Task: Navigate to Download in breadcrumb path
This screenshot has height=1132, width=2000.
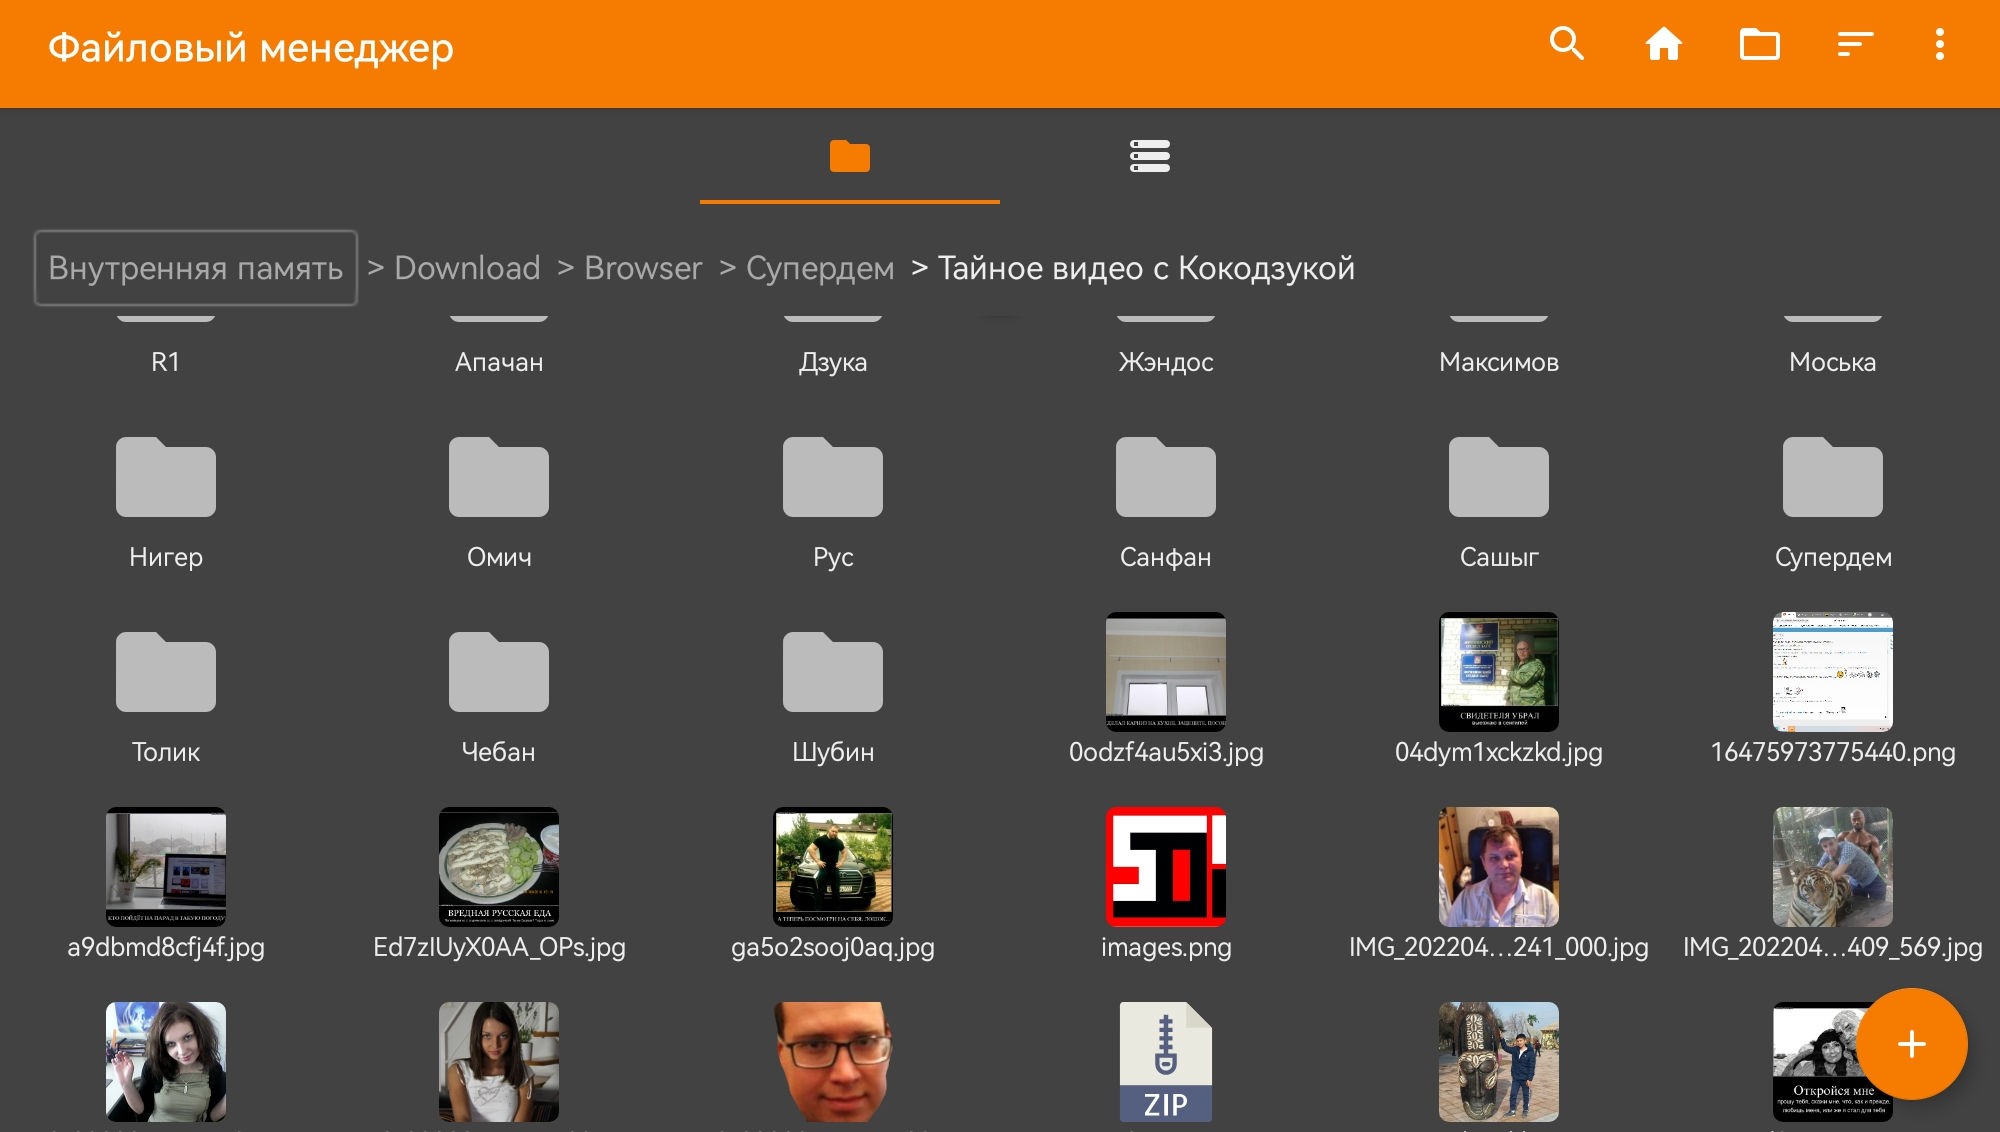Action: coord(467,268)
